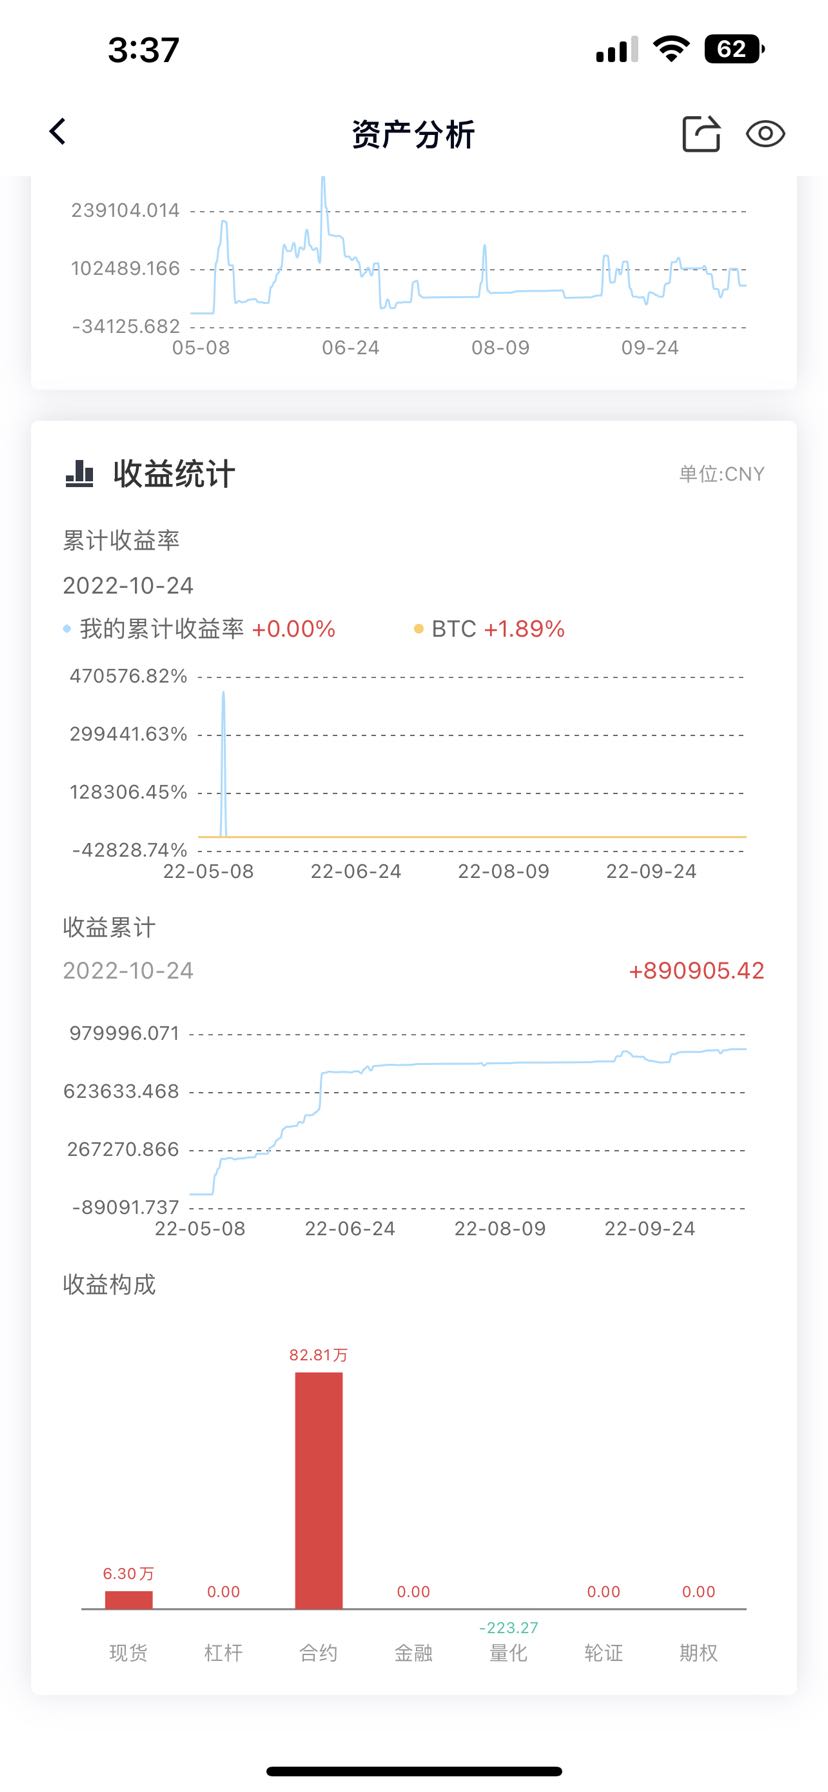Tap the 杠杆 category label
This screenshot has height=1792, width=828.
coord(223,1653)
